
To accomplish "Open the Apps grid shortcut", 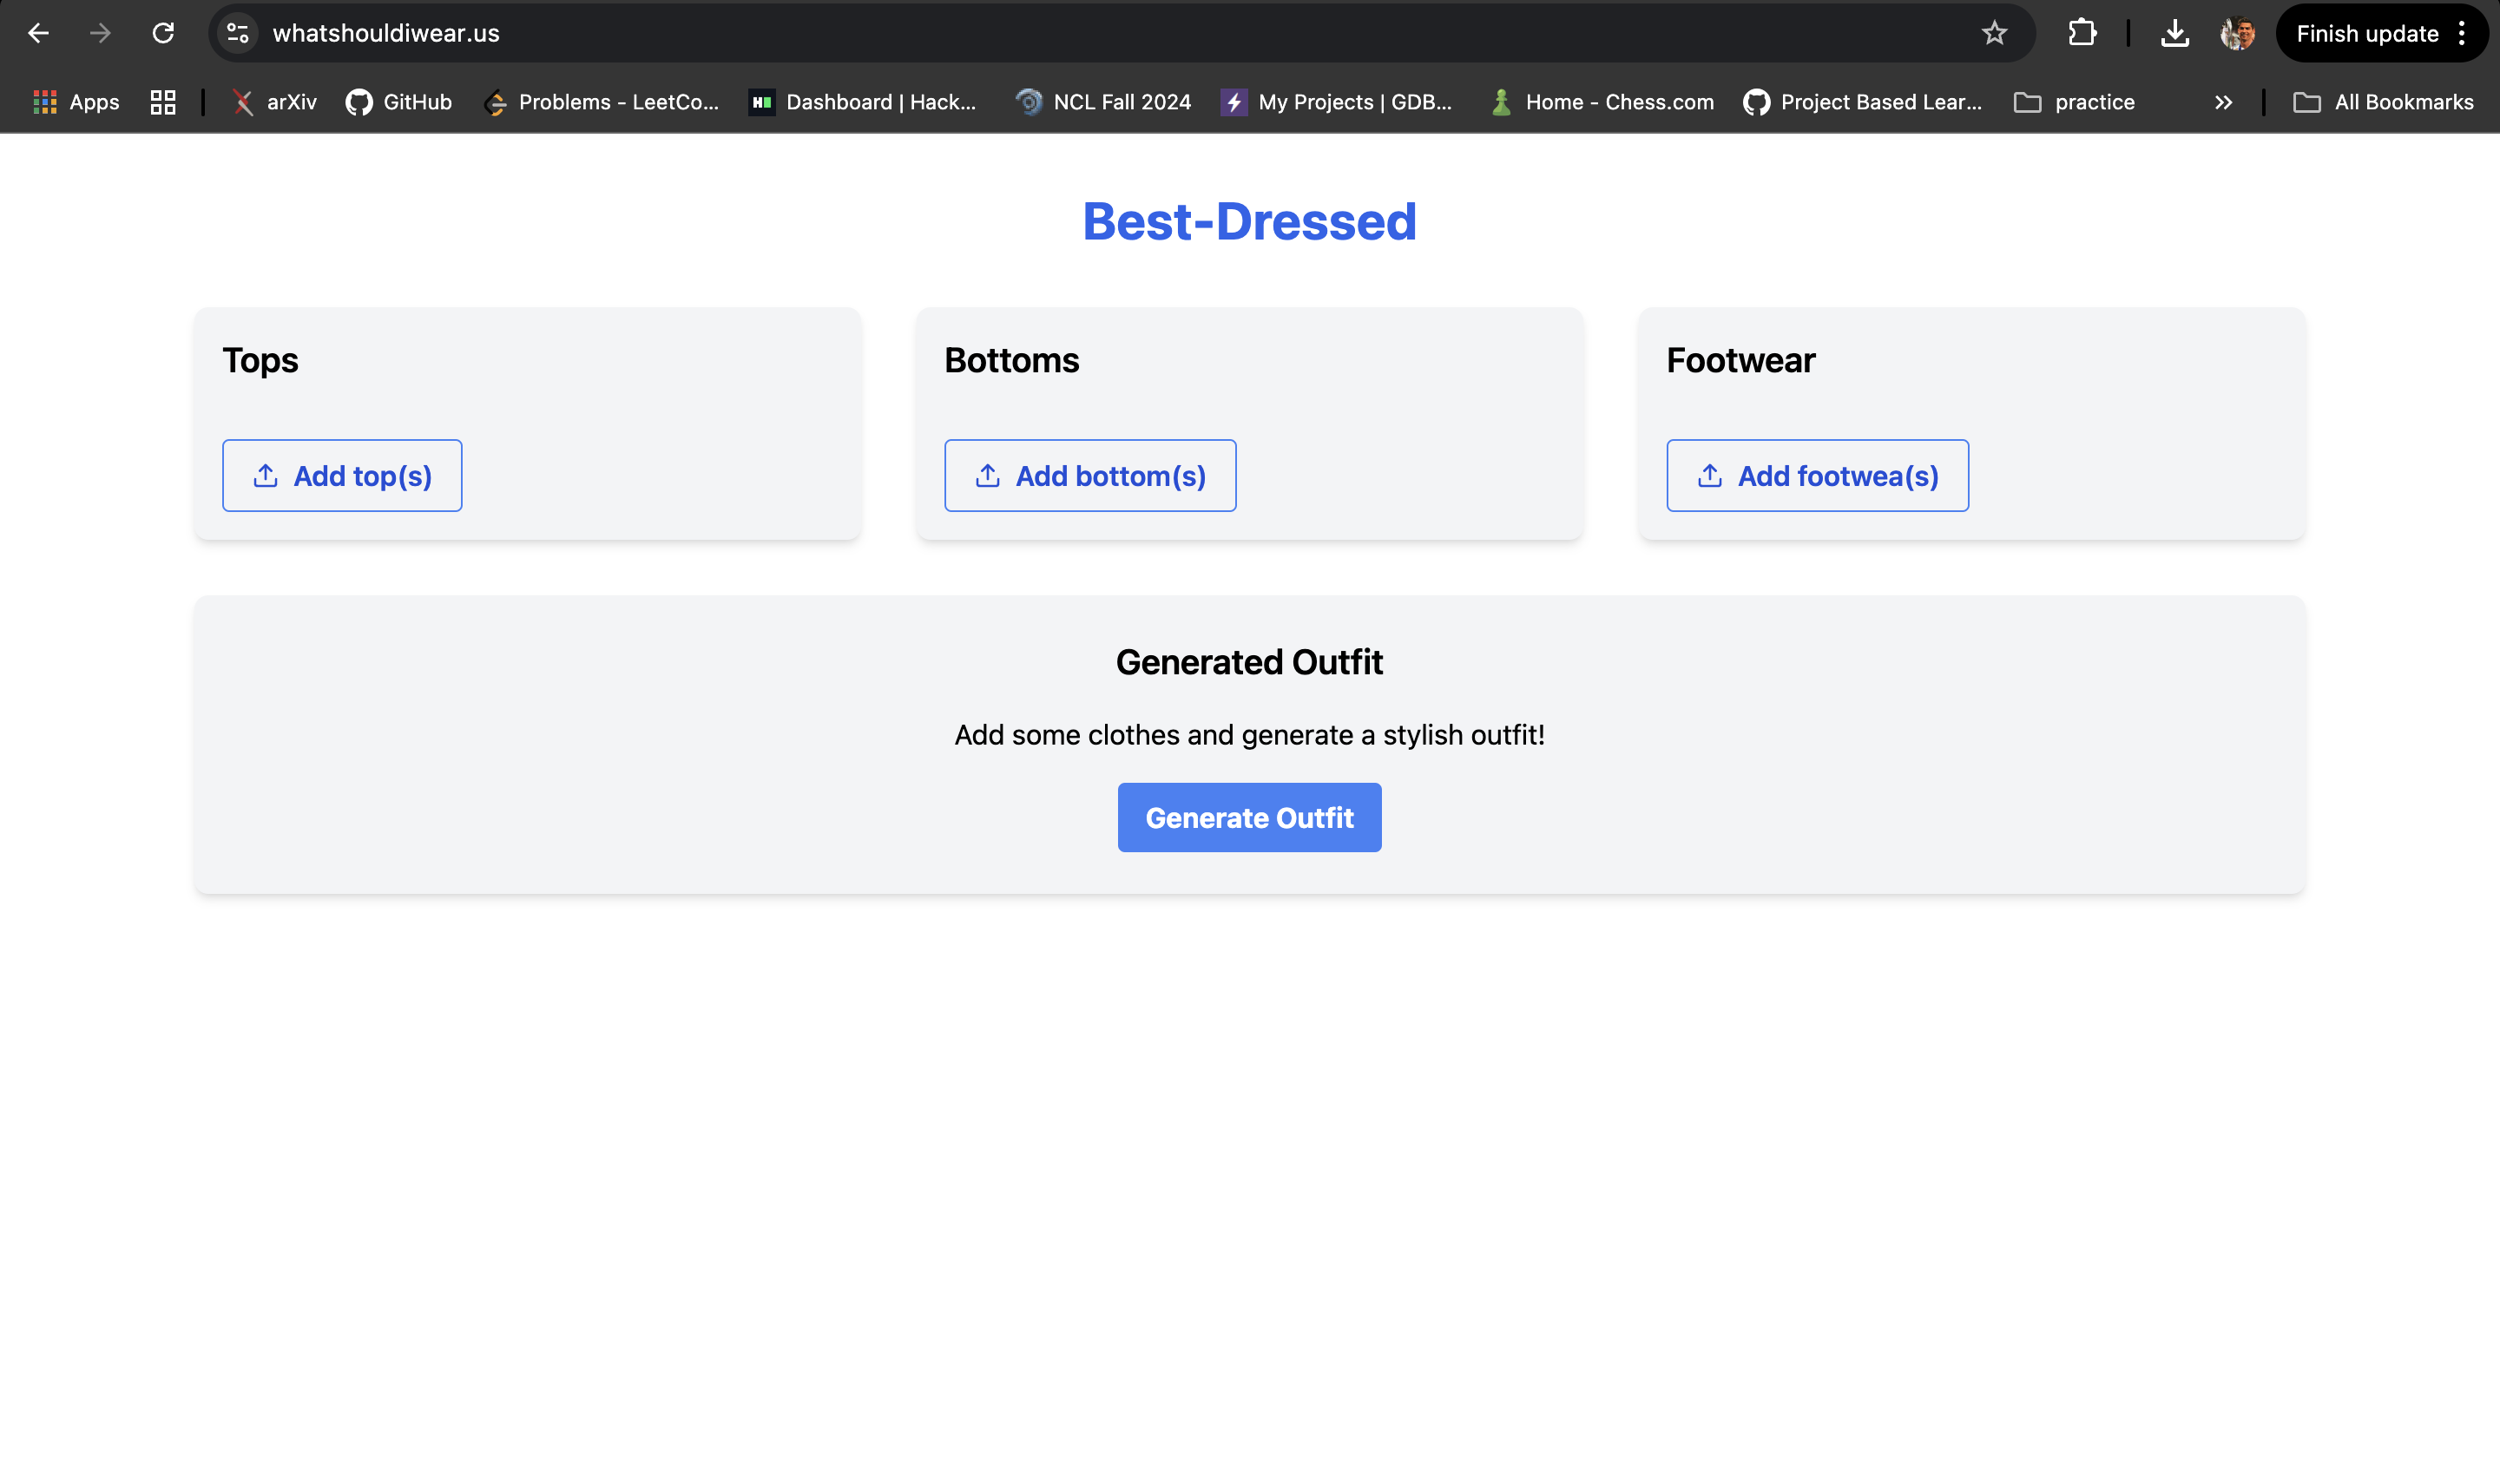I will [76, 102].
